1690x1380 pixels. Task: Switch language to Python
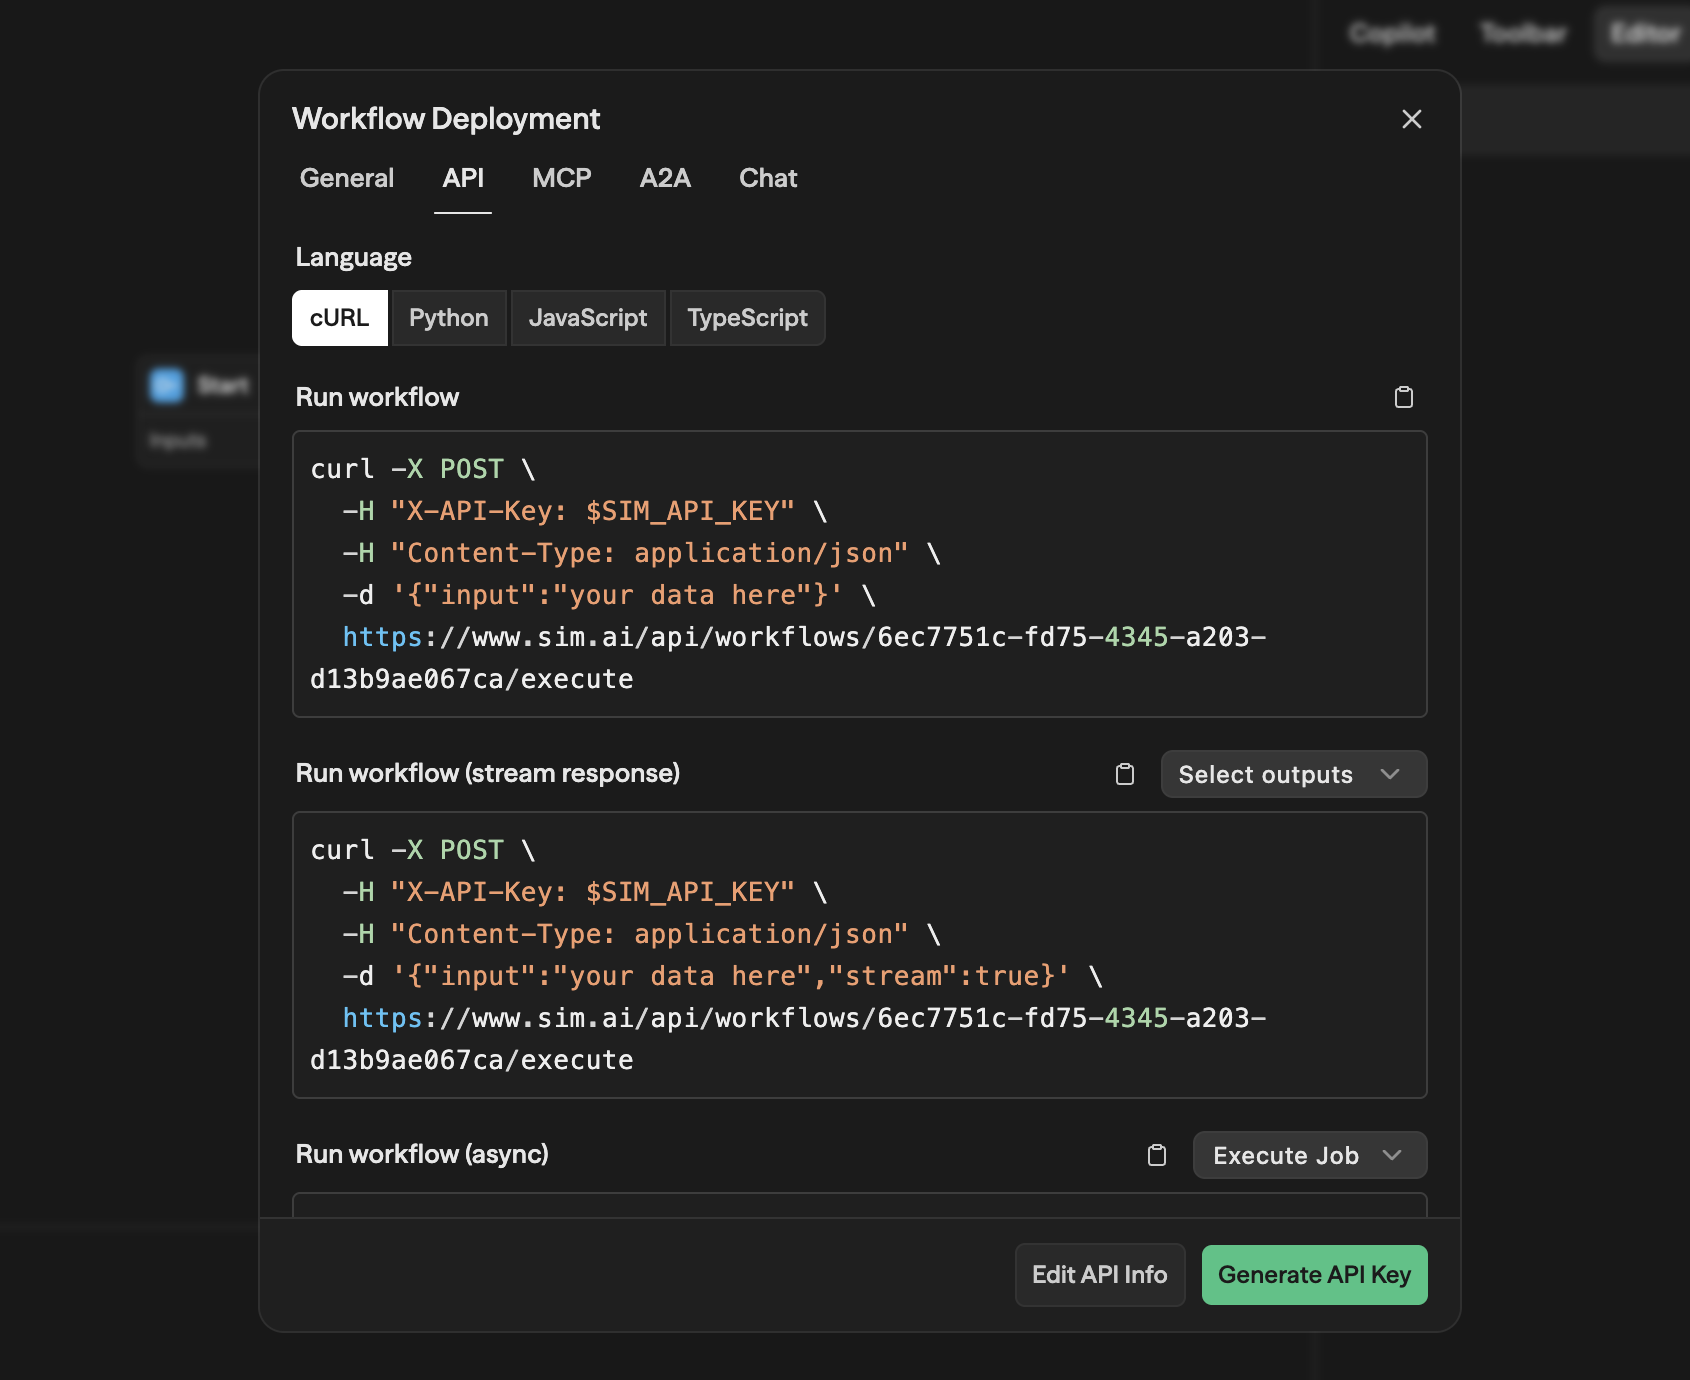click(448, 318)
